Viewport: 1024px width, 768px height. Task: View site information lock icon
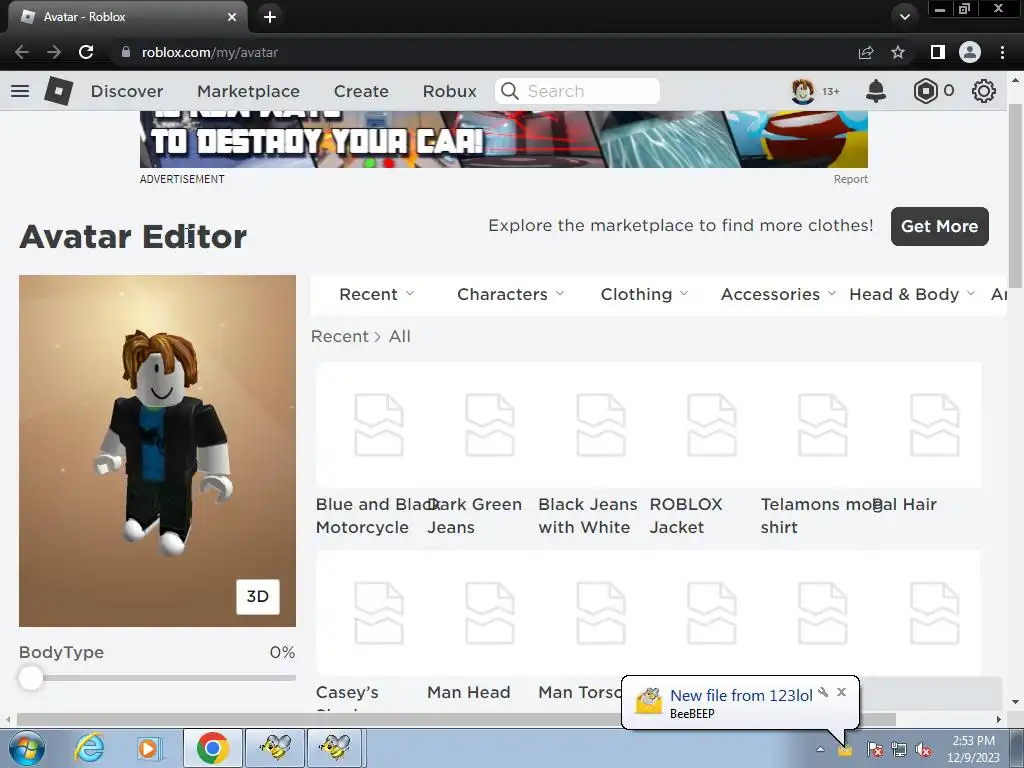click(126, 52)
